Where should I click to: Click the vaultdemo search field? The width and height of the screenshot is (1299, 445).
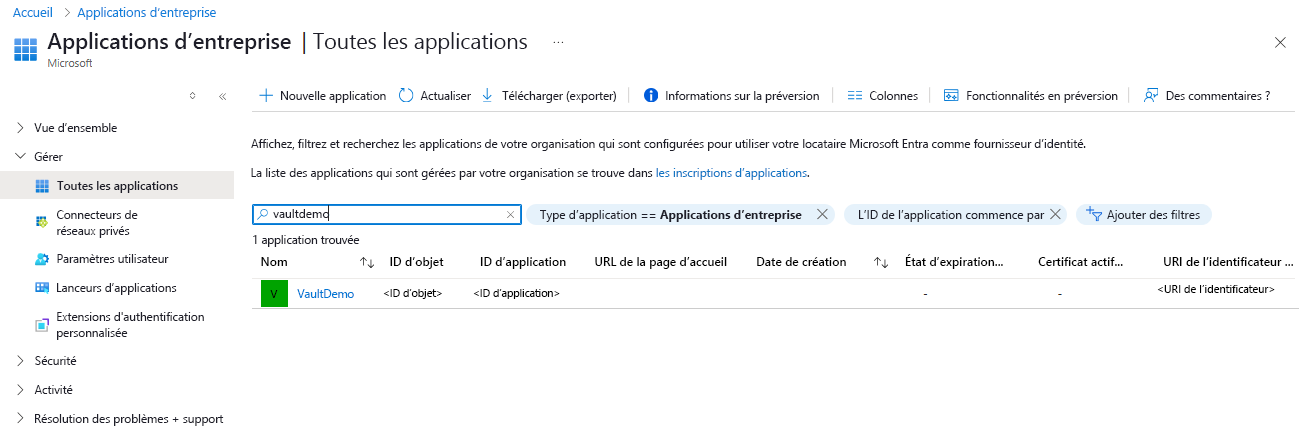385,214
